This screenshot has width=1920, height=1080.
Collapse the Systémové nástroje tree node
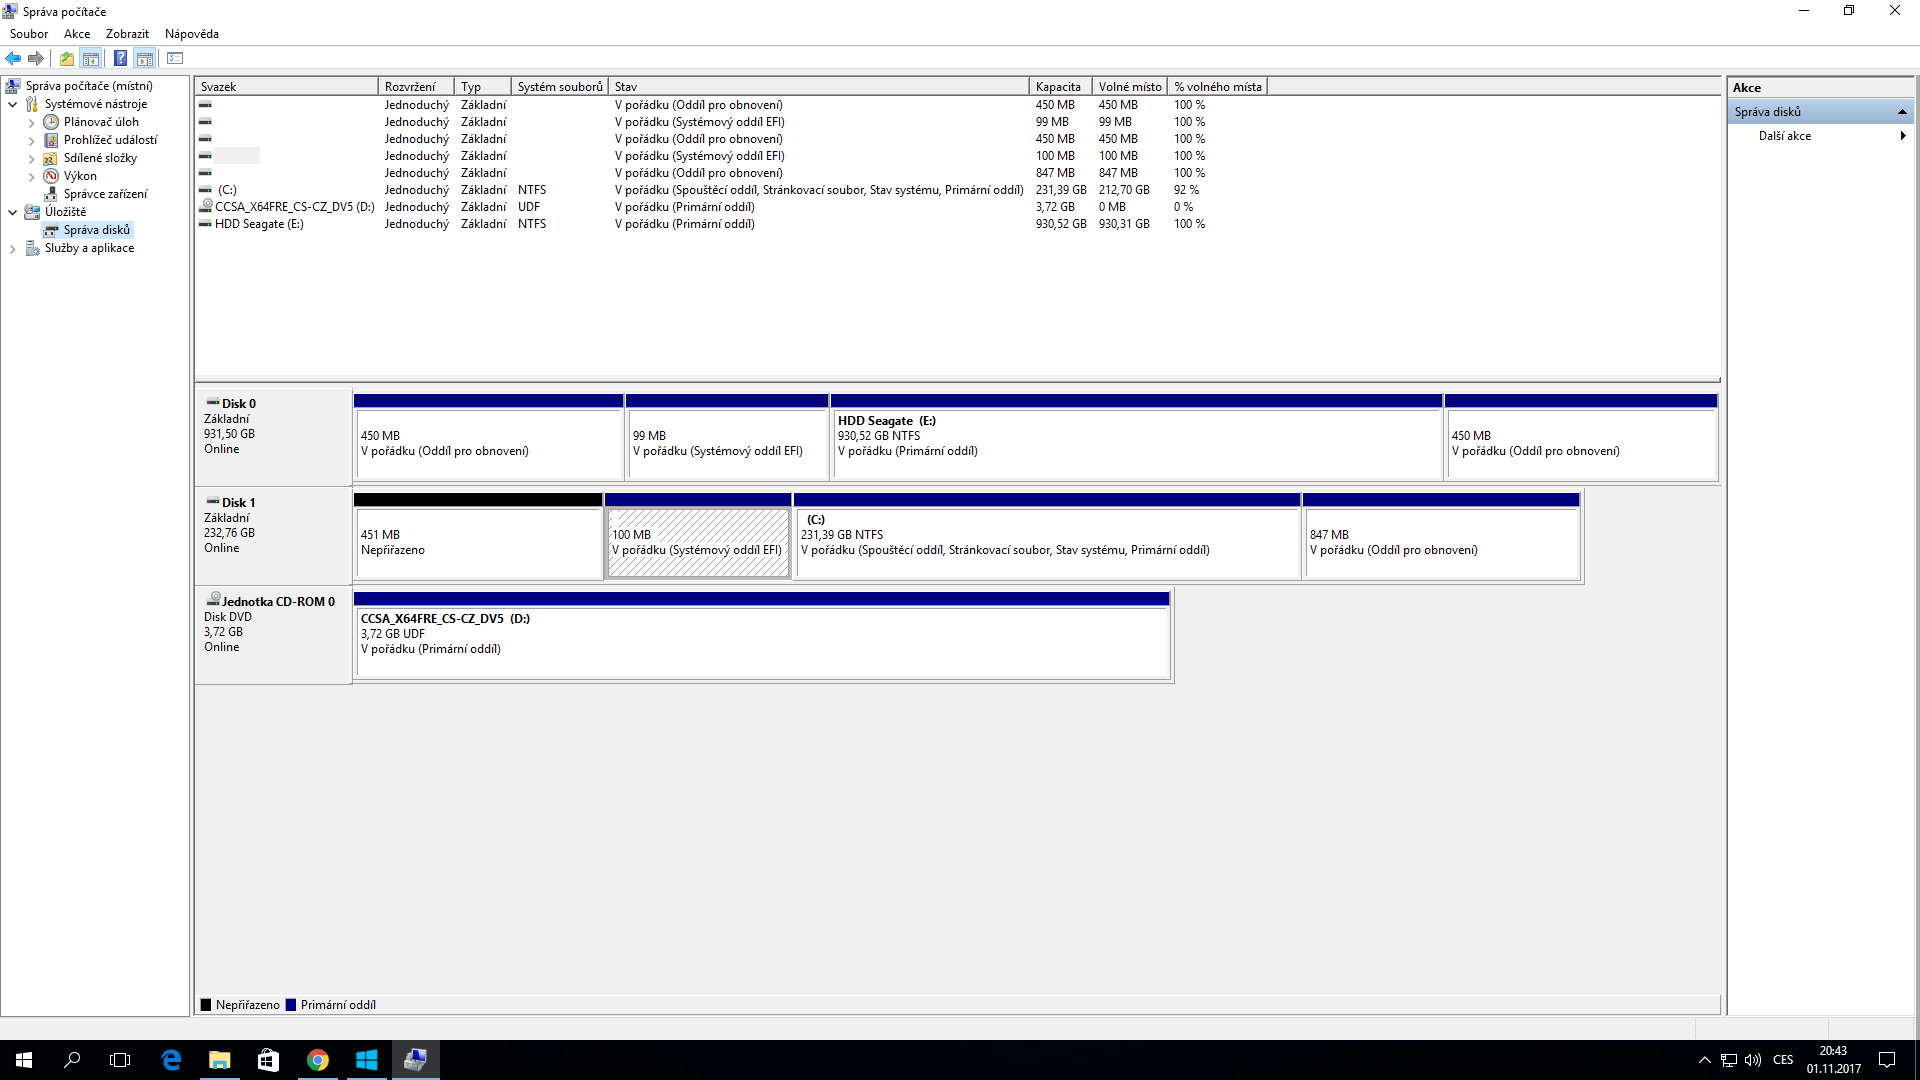point(12,104)
